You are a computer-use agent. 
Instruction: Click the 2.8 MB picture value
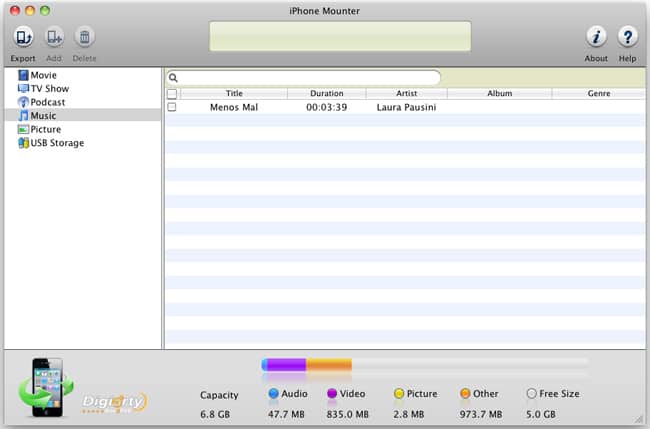click(409, 414)
